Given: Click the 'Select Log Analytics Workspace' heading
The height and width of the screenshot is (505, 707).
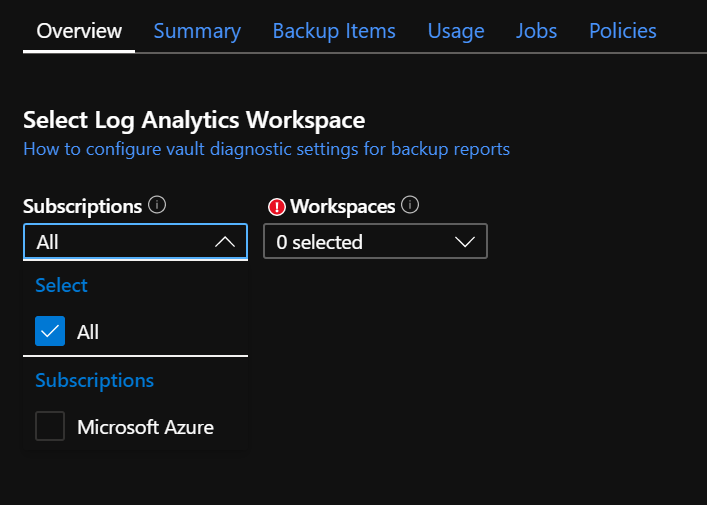Looking at the screenshot, I should point(194,120).
